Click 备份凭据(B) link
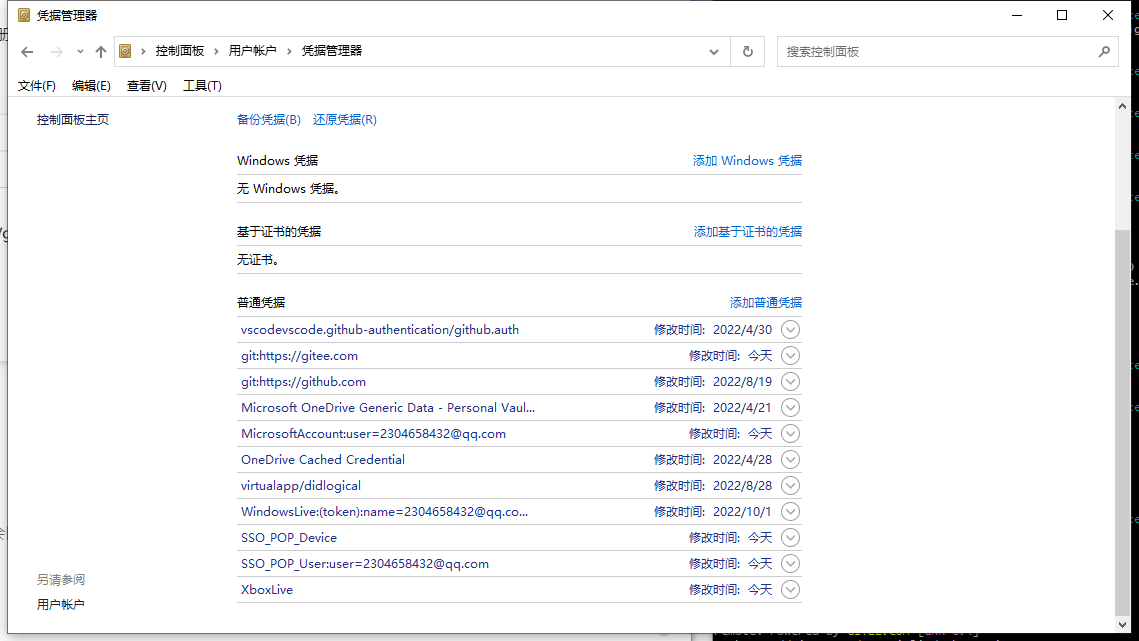1139x641 pixels. (x=269, y=120)
